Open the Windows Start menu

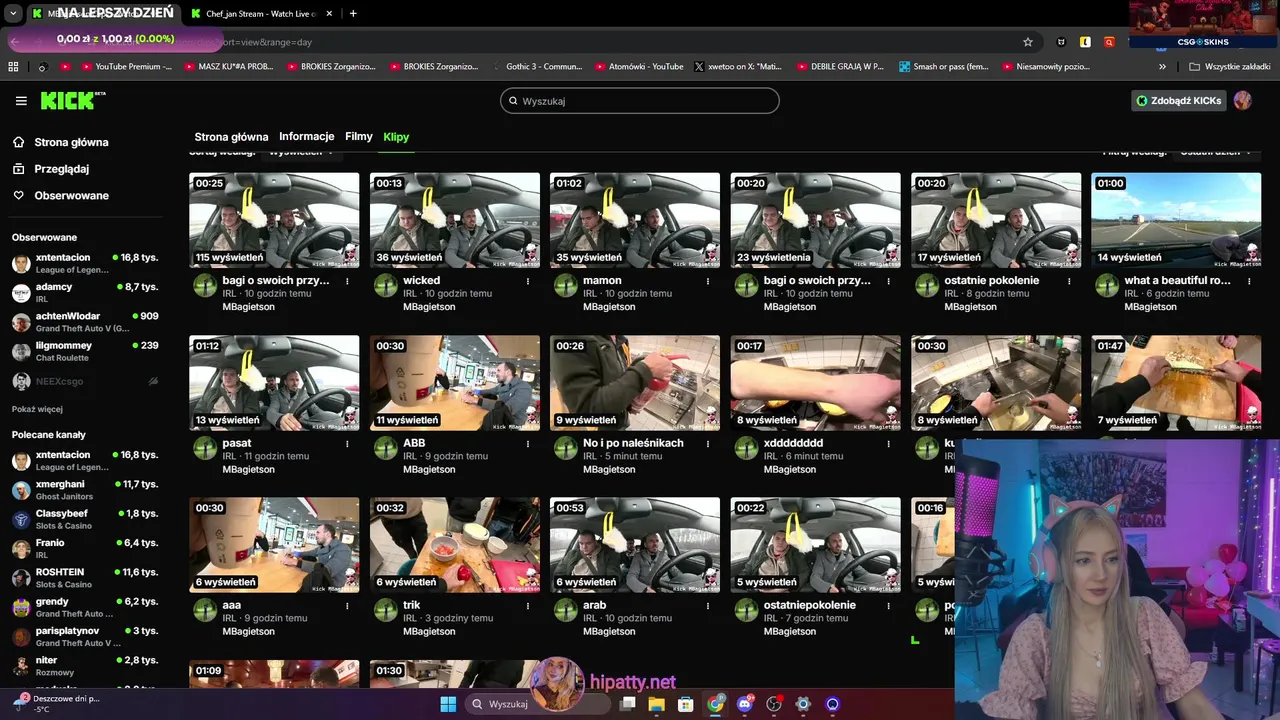(447, 704)
